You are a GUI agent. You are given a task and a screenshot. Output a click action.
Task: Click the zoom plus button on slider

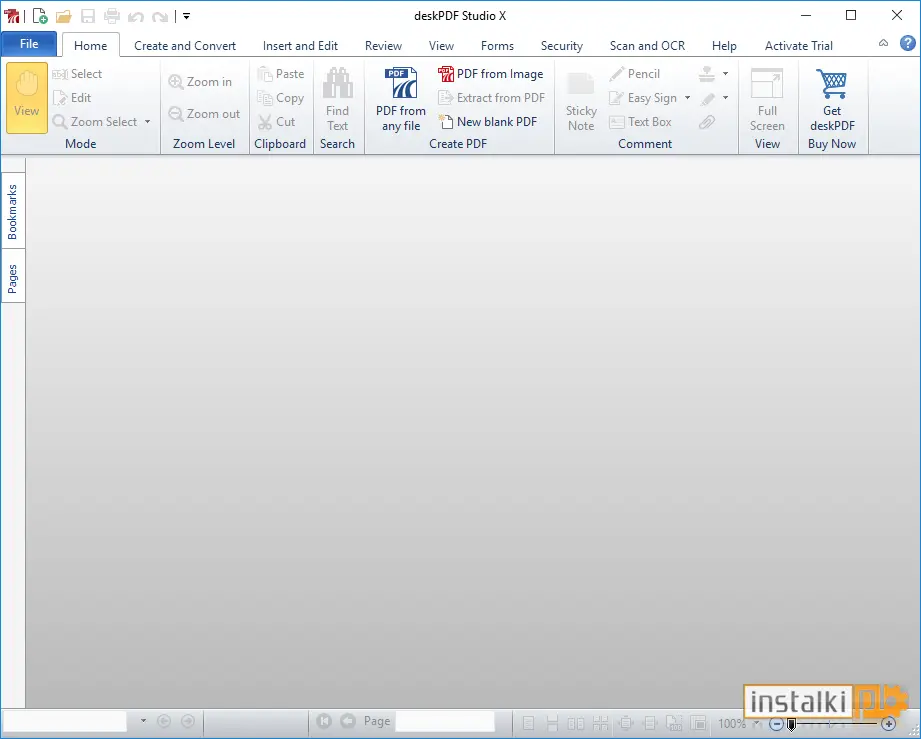coord(888,724)
